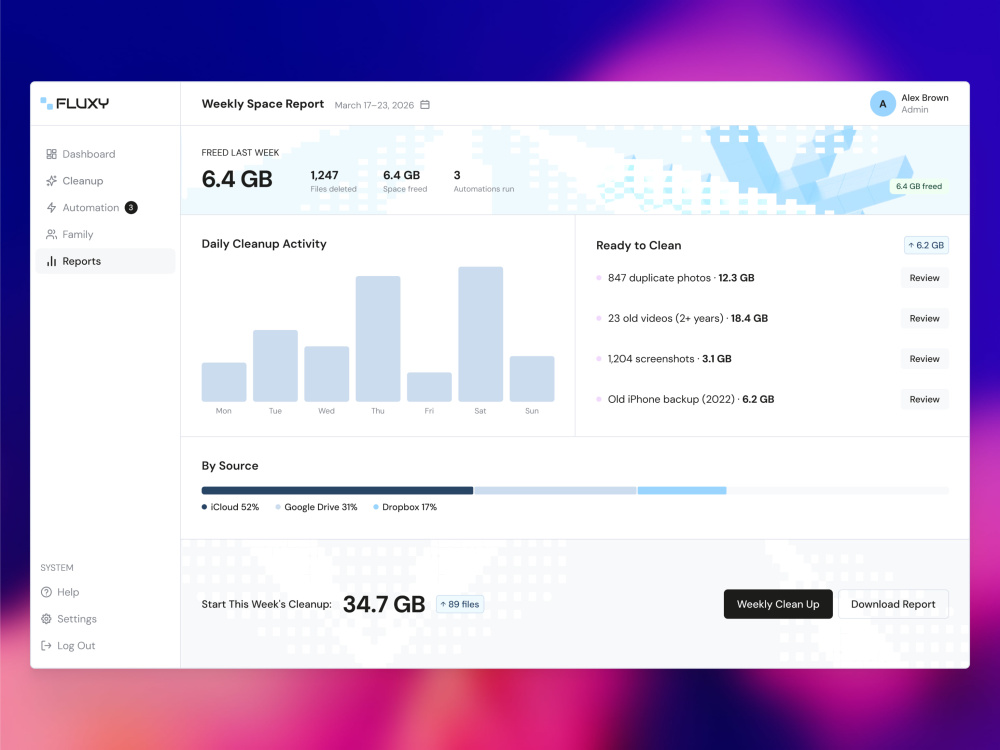Click the Automation lightning bolt icon

(x=51, y=207)
